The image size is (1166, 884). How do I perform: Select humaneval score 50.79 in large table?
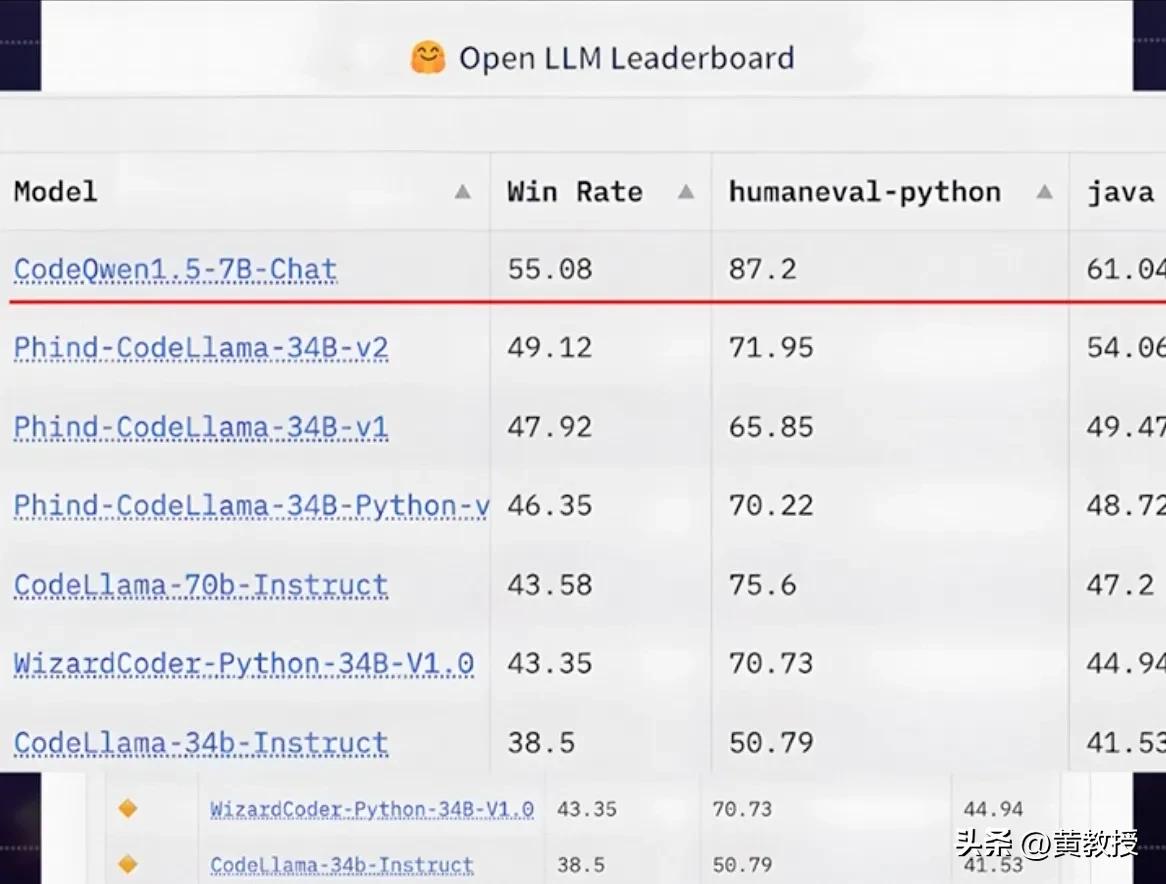[x=771, y=743]
